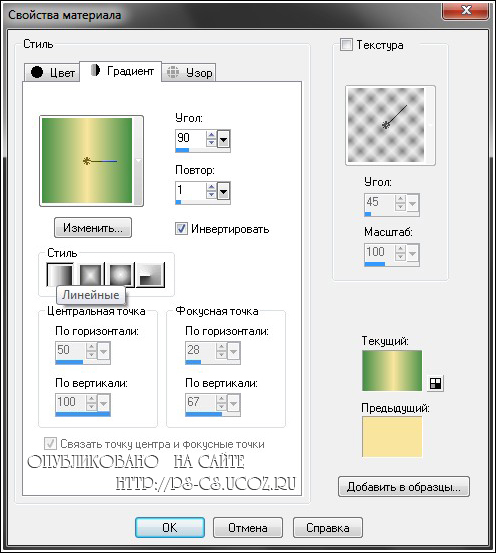Click center vertical field showing 100
496x553 pixels.
tap(70, 402)
